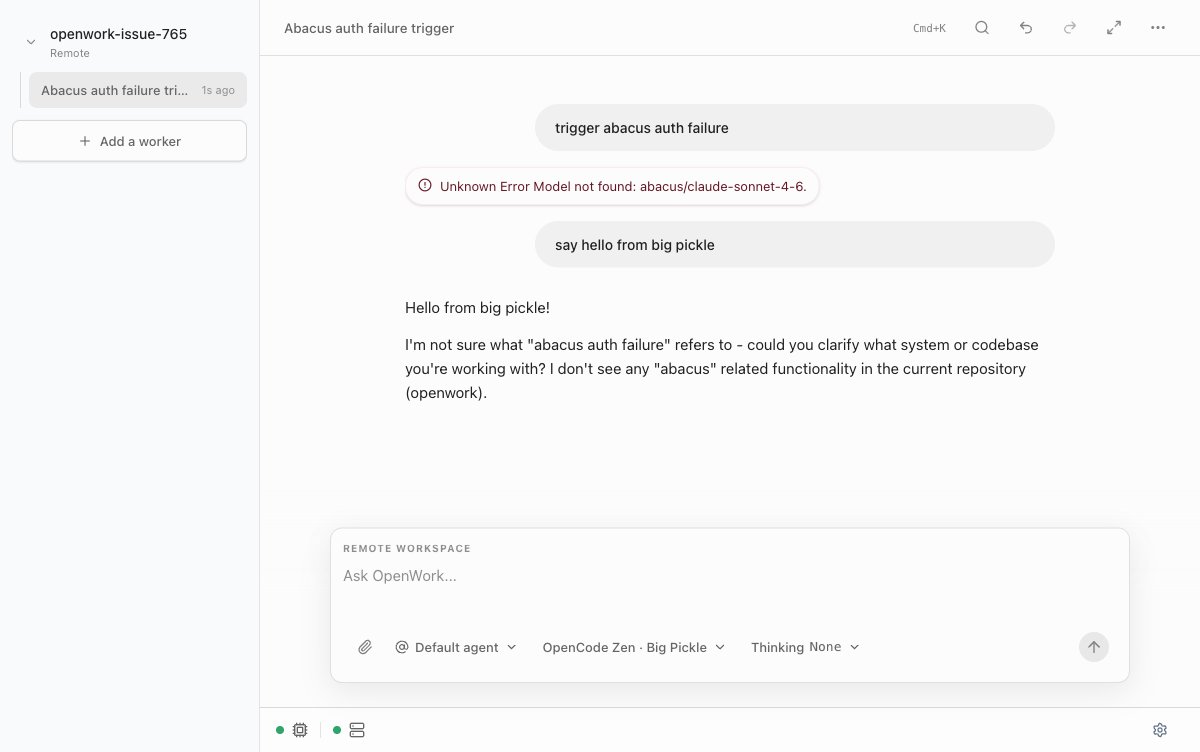Click the 'Hello from big pickle!' reply

click(477, 308)
